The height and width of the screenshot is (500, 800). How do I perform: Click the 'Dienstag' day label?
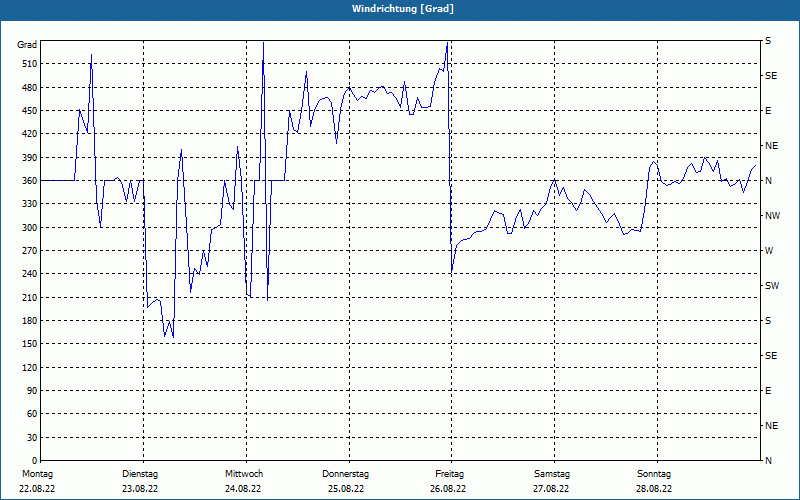140,474
